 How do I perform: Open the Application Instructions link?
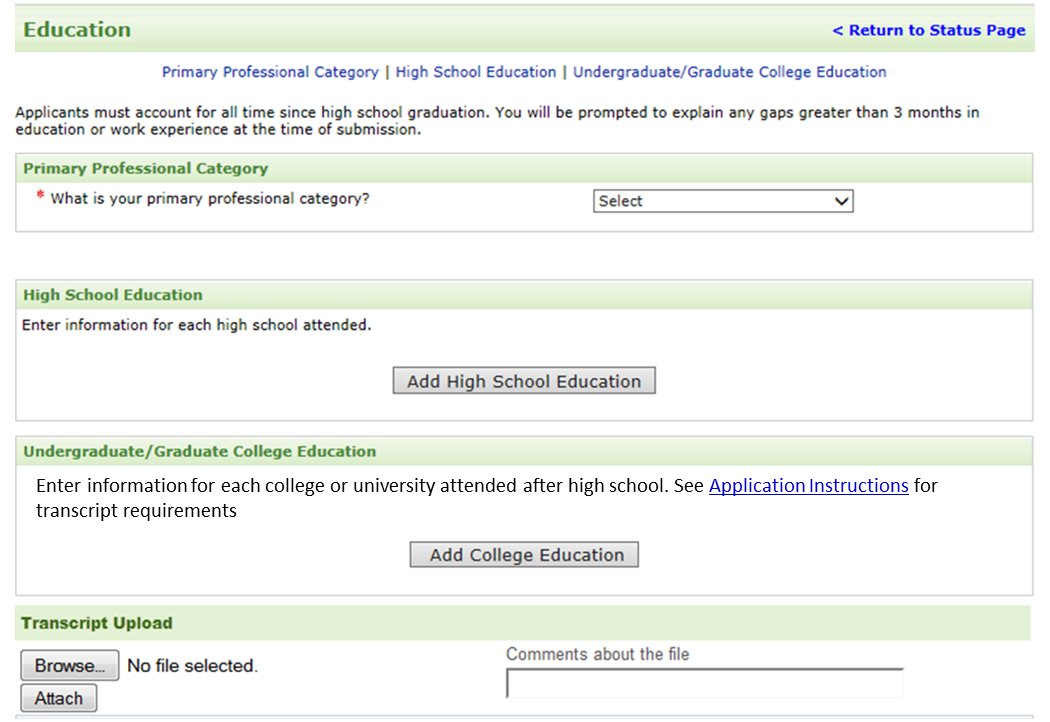pos(808,486)
